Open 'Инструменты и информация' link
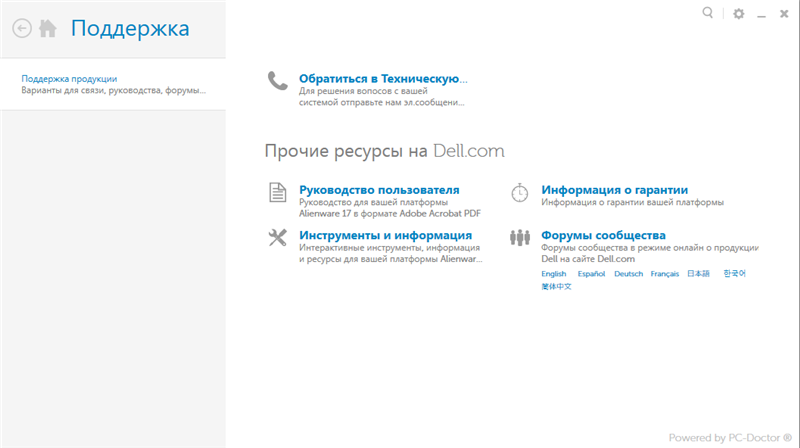The height and width of the screenshot is (448, 800). coord(385,235)
